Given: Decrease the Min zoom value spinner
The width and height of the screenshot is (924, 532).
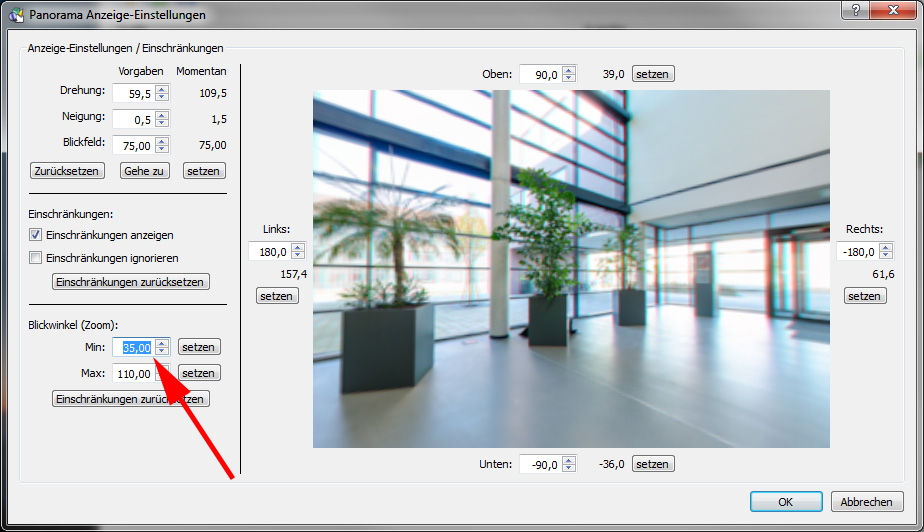Looking at the screenshot, I should point(162,352).
